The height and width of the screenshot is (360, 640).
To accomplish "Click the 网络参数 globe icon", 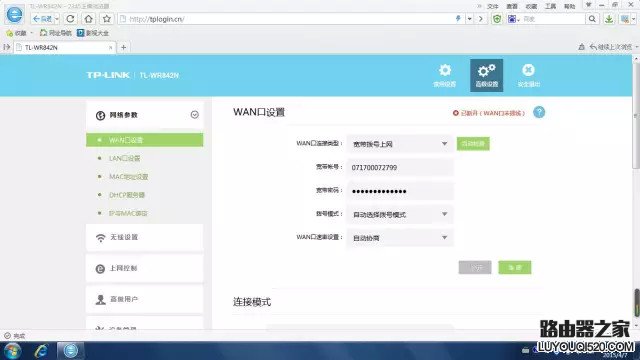I will click(100, 116).
